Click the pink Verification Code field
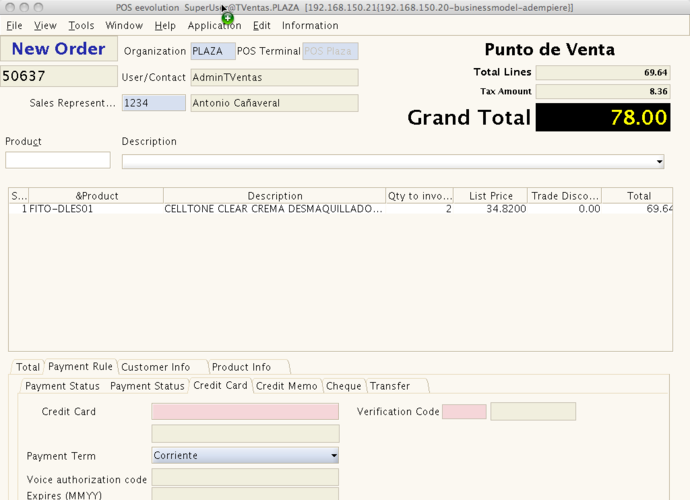This screenshot has width=690, height=500. [x=464, y=412]
